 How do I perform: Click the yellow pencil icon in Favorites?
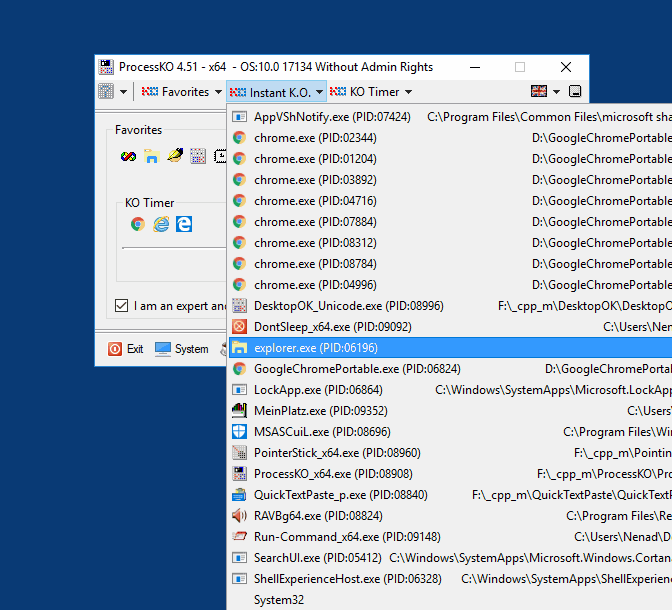pyautogui.click(x=175, y=156)
